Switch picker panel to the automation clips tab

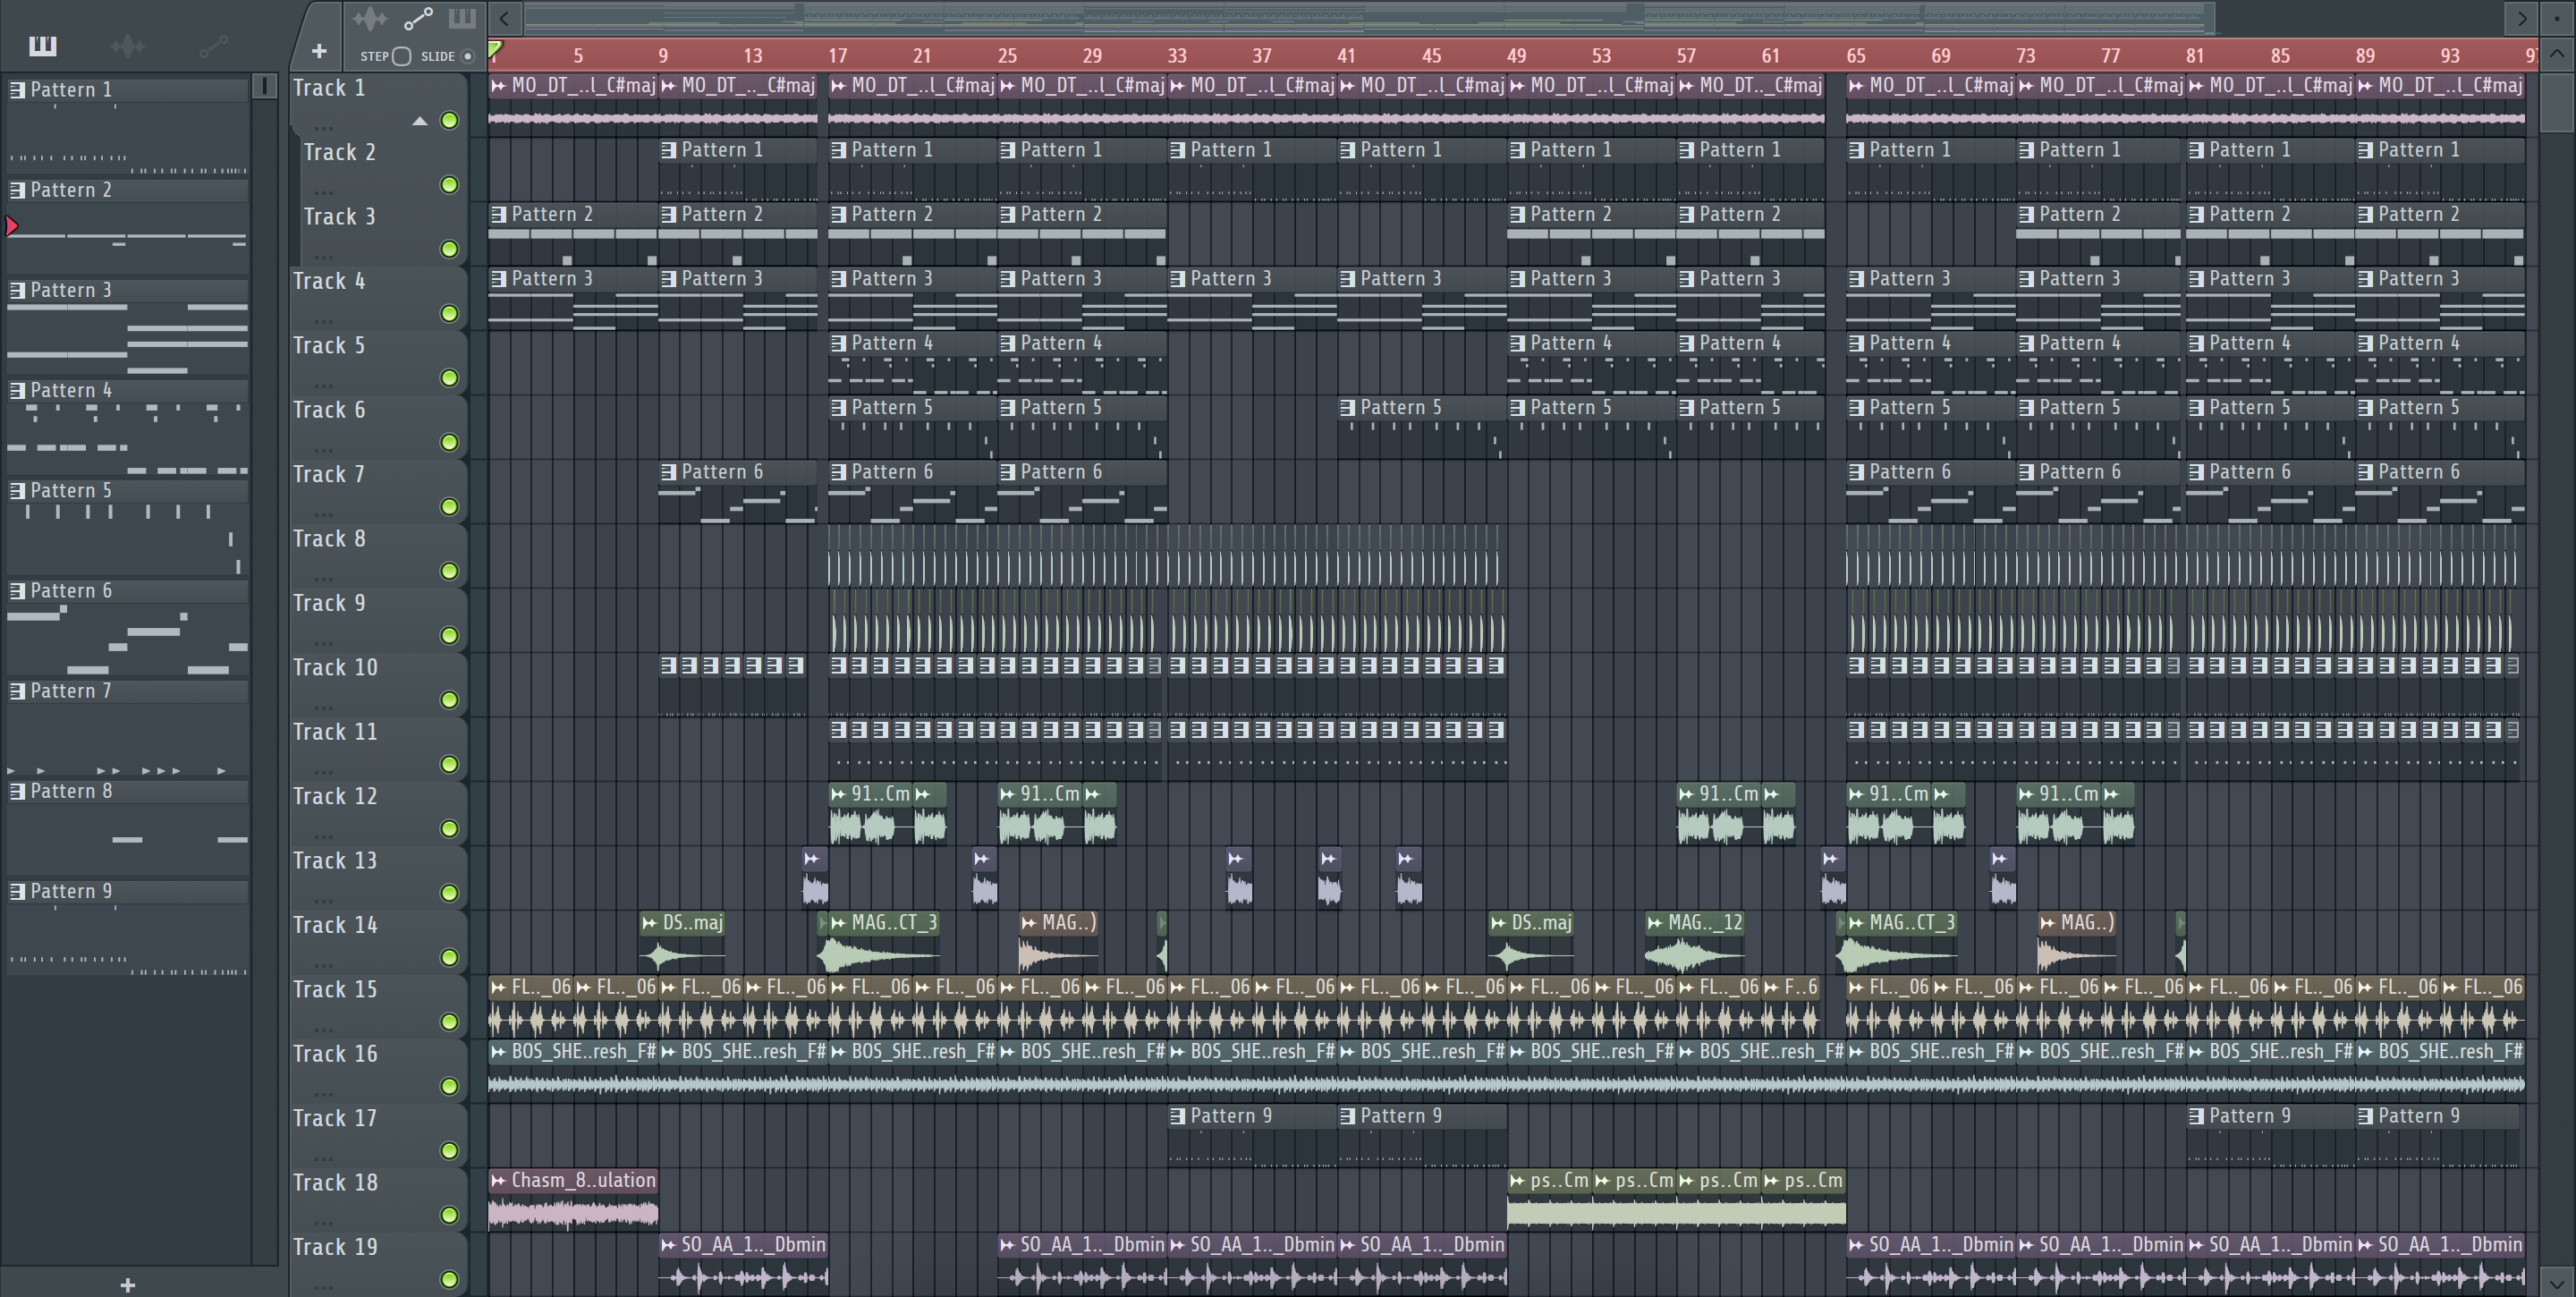[213, 45]
